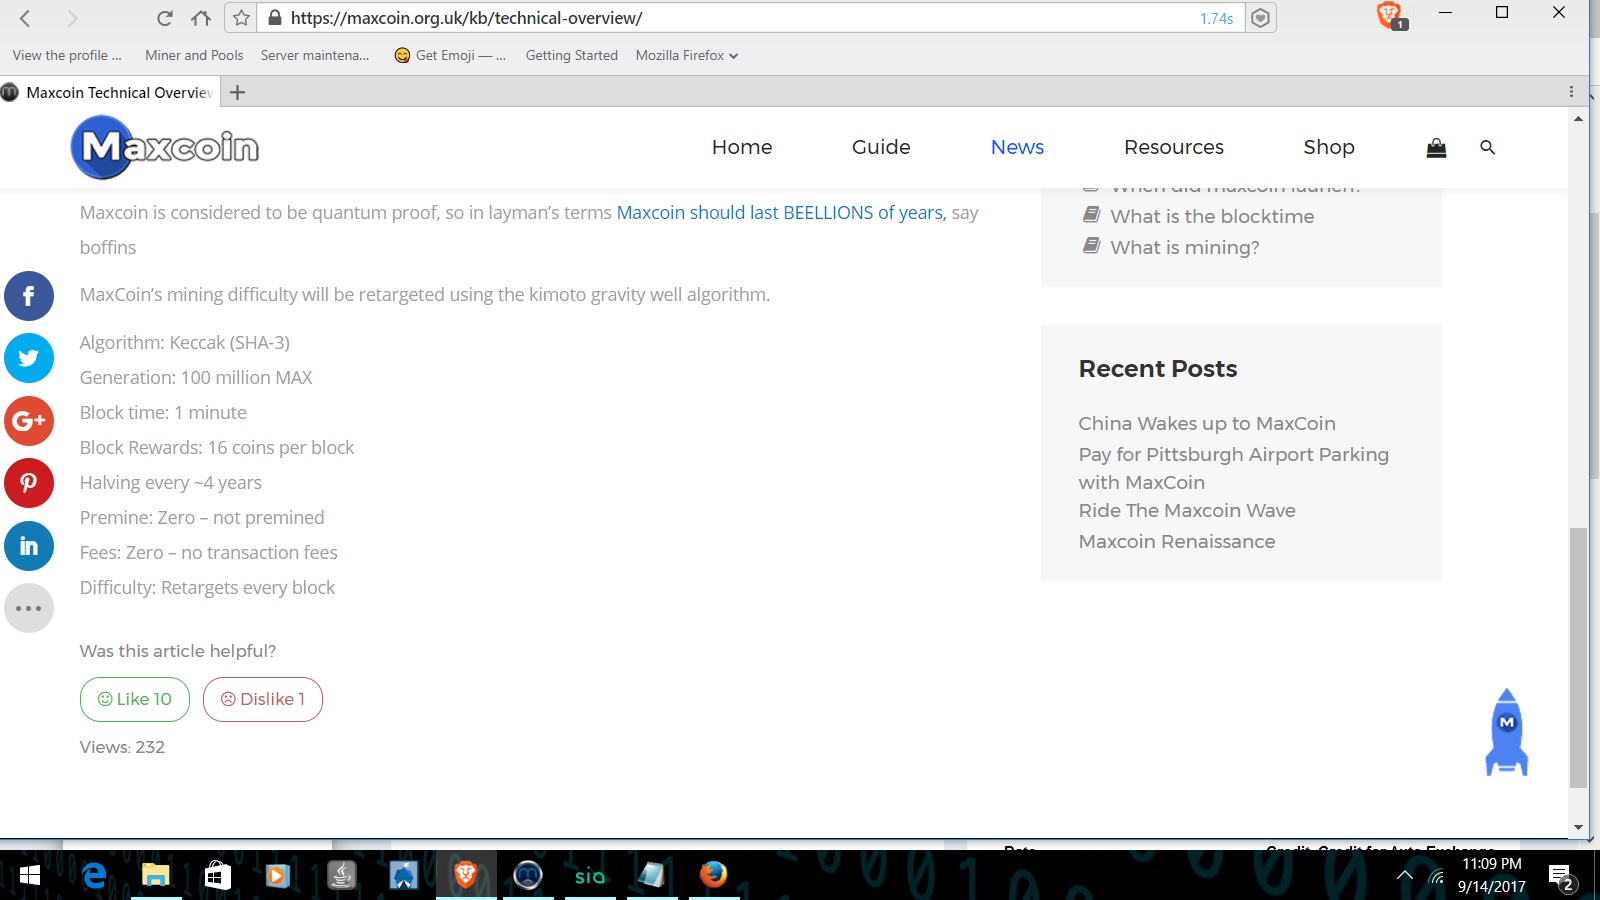Open Windows Store from the taskbar

coord(217,875)
